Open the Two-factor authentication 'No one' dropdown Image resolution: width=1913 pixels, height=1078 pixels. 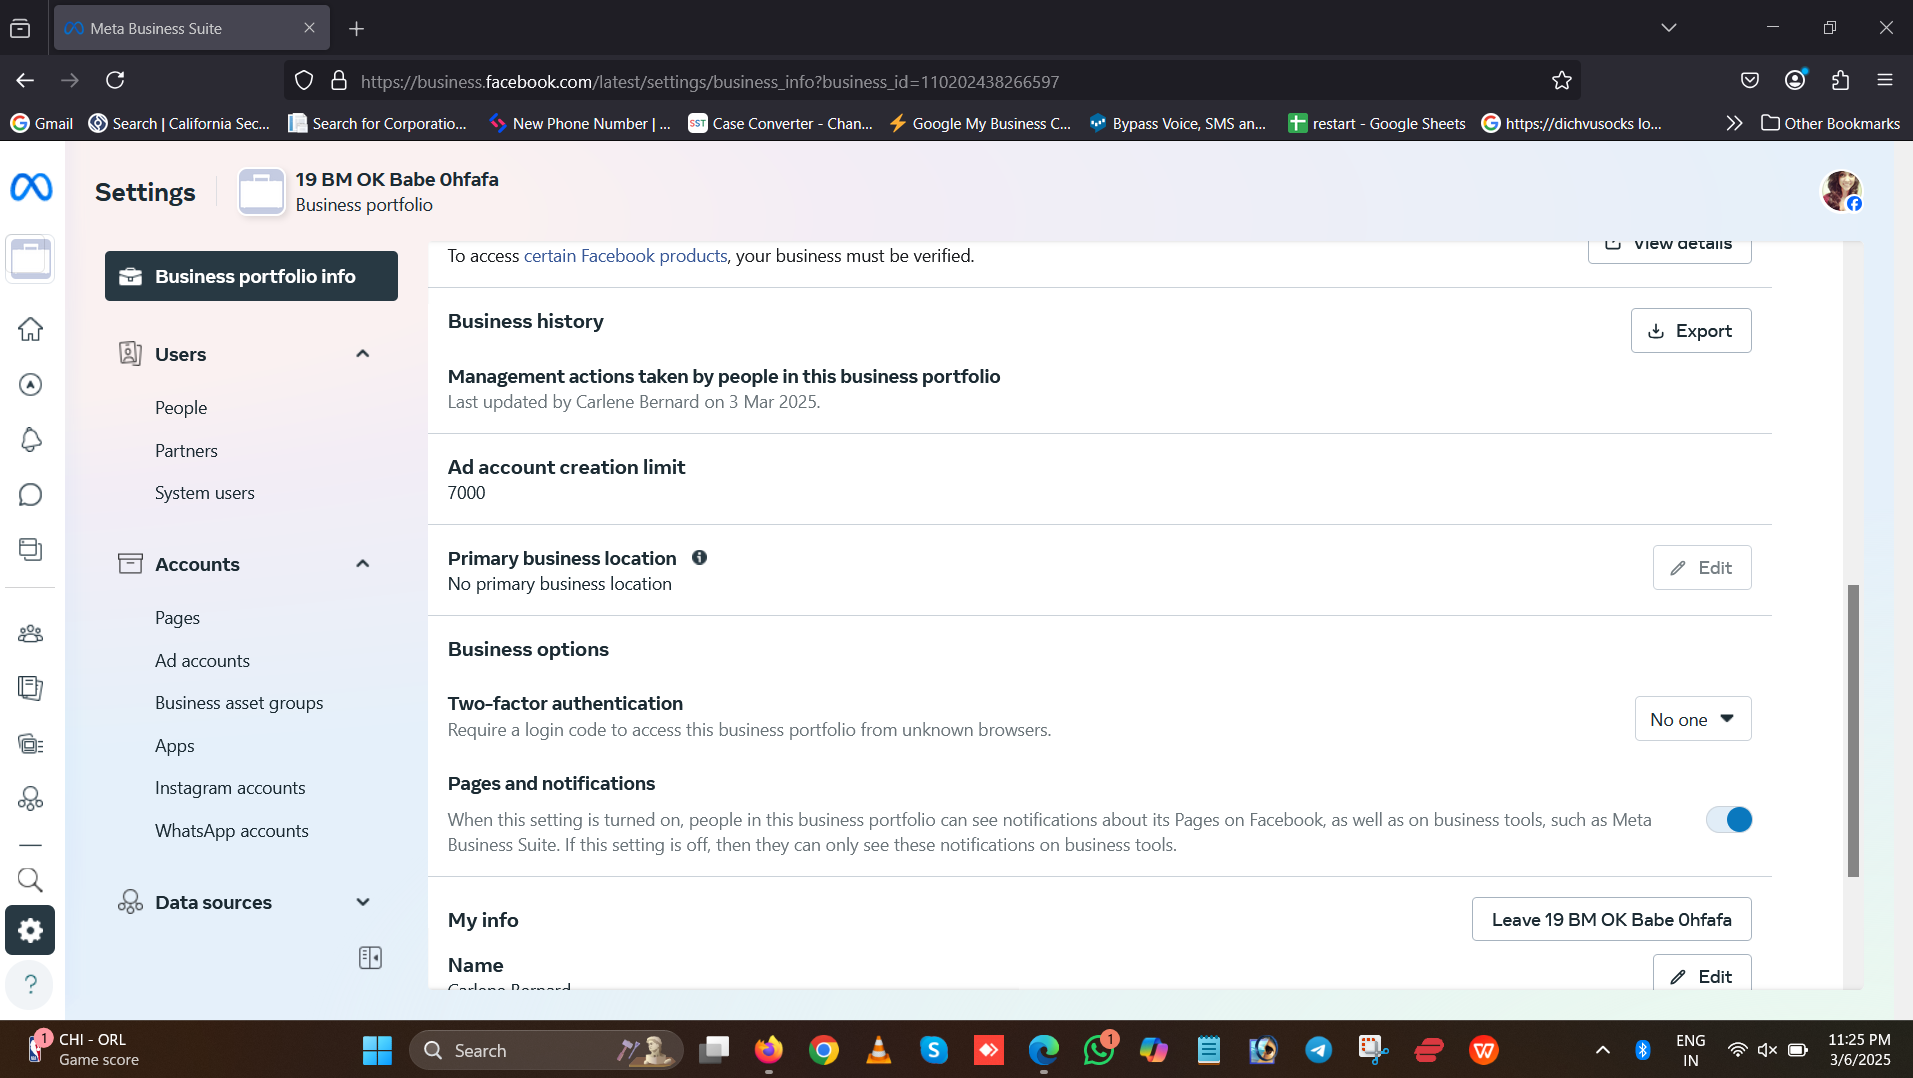[x=1692, y=719]
